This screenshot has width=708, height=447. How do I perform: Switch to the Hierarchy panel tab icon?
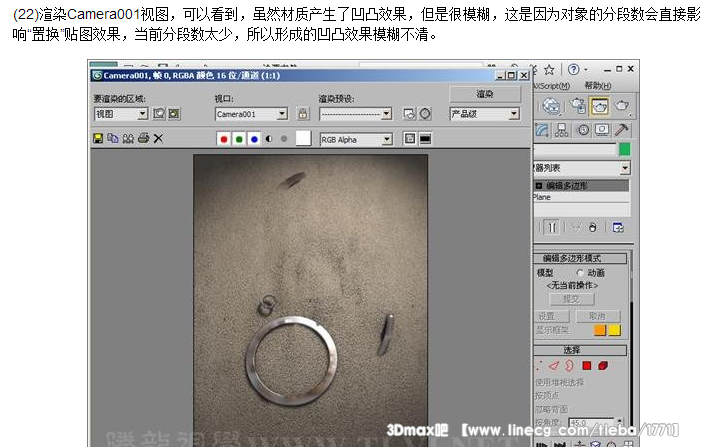[562, 130]
